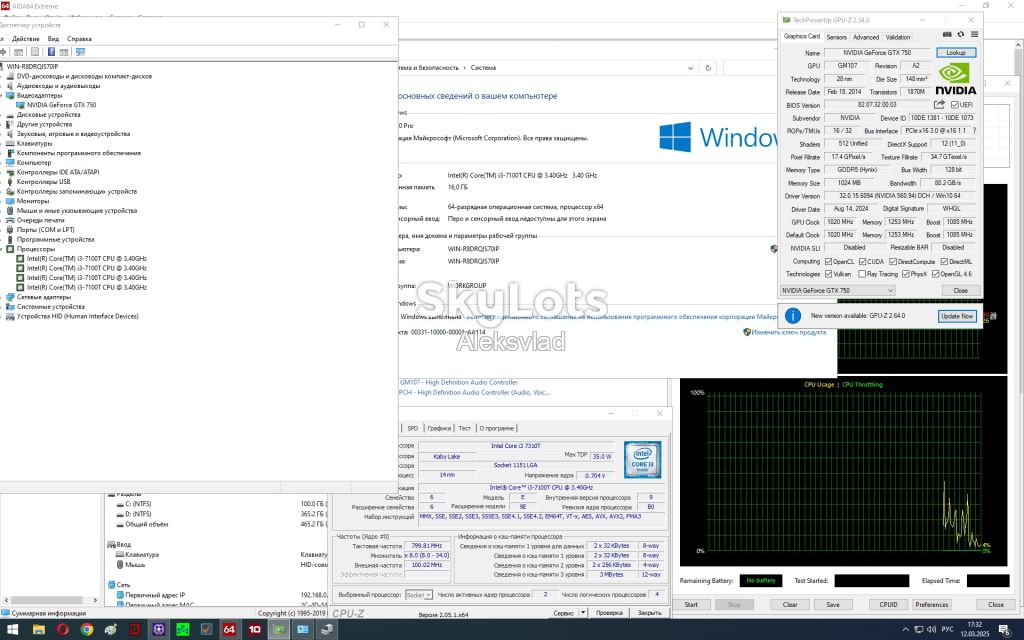
Task: Open the Вид menu in Device Manager
Action: tap(54, 39)
